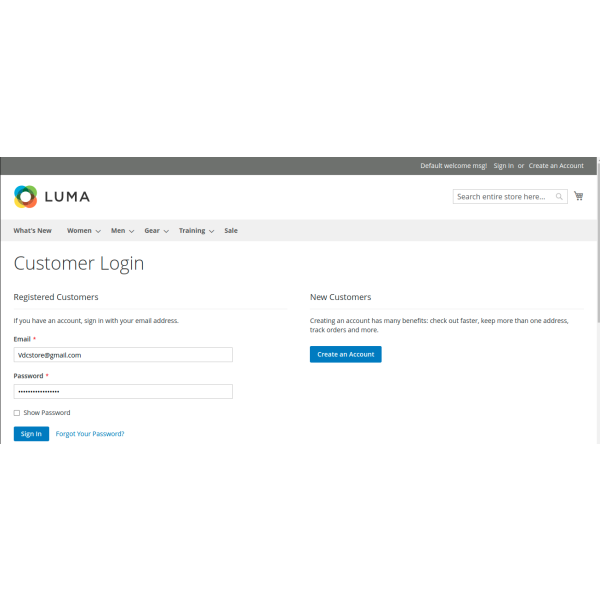This screenshot has height=600, width=600.
Task: Enable the Show Password checkbox
Action: tap(17, 413)
